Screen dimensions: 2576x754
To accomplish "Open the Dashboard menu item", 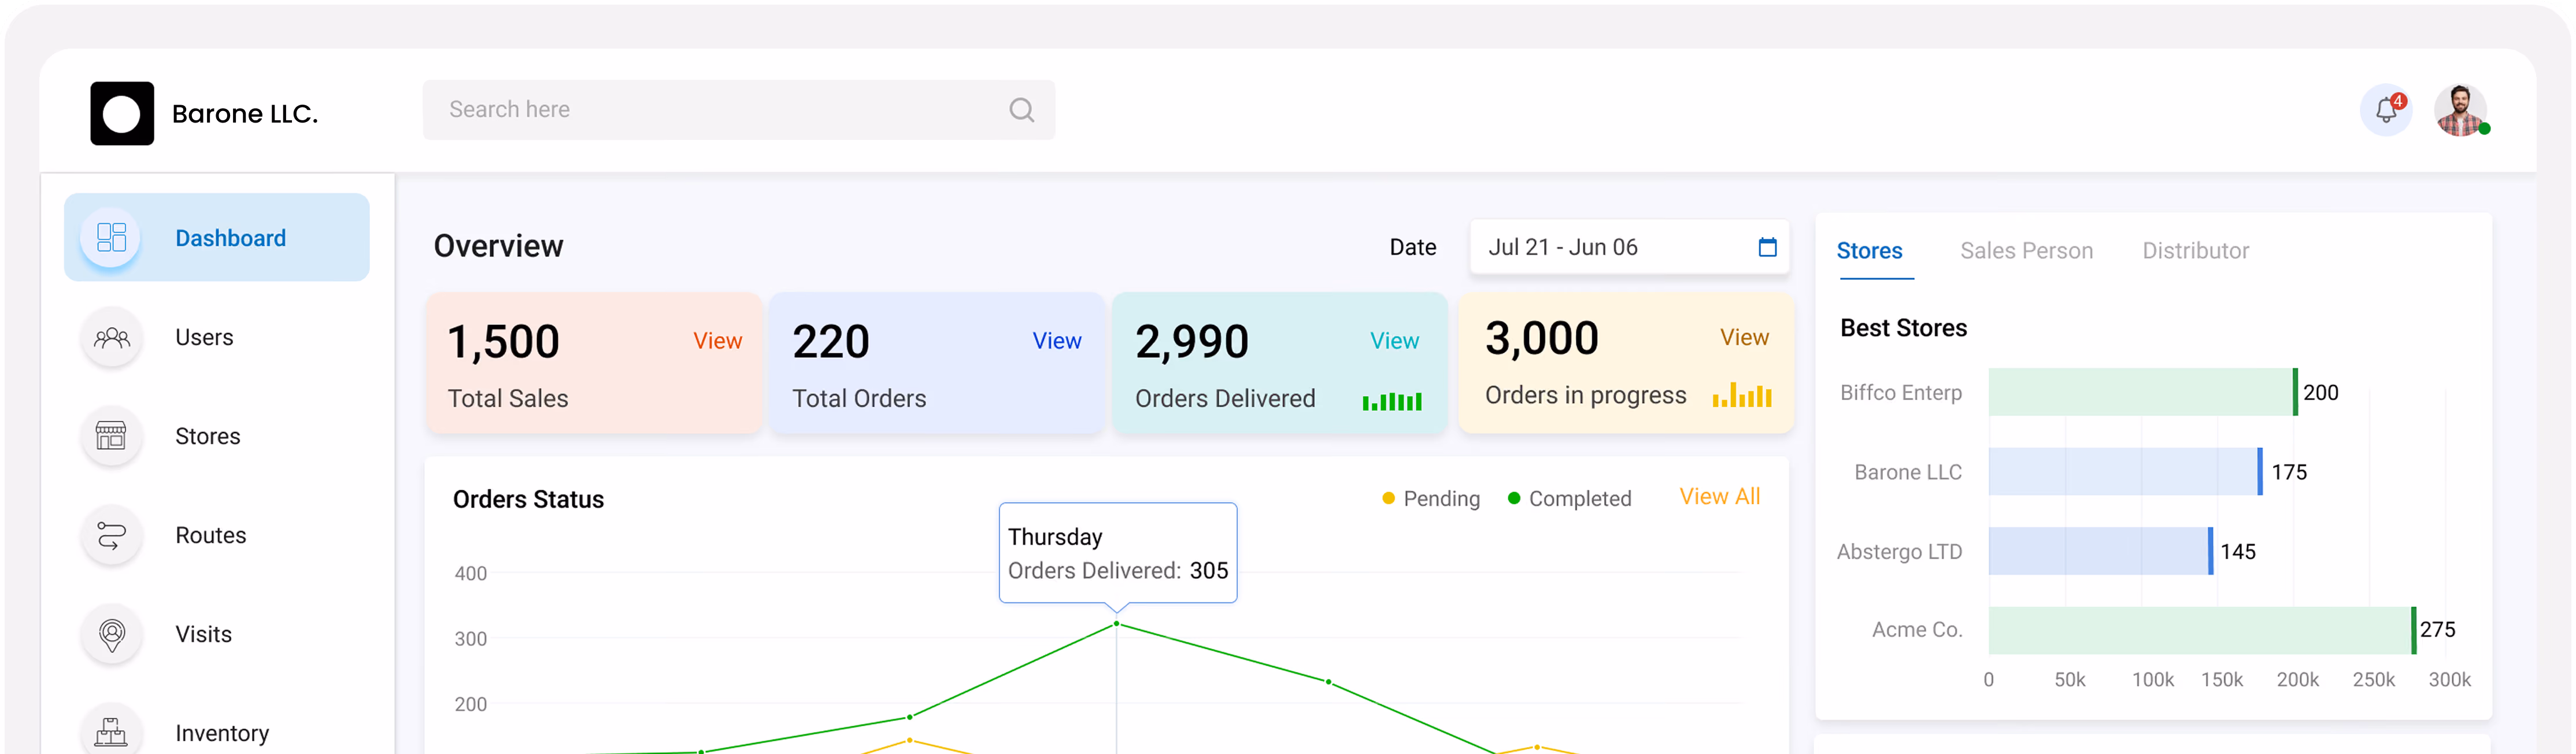I will [x=217, y=237].
